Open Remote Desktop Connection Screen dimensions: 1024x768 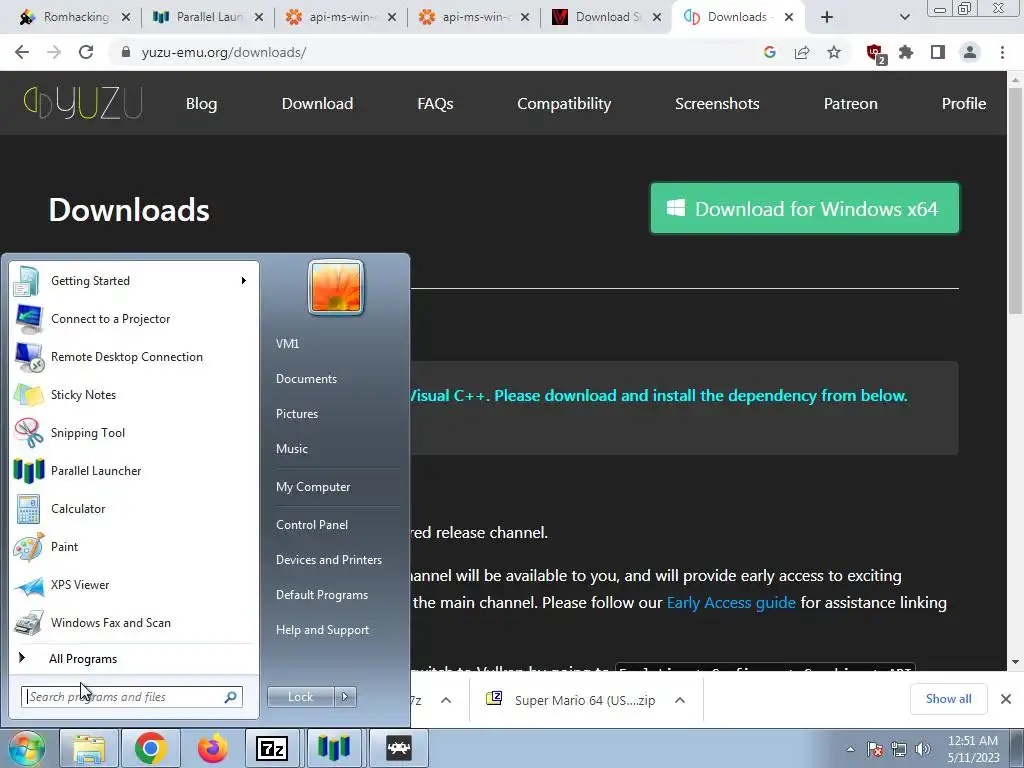(x=134, y=357)
